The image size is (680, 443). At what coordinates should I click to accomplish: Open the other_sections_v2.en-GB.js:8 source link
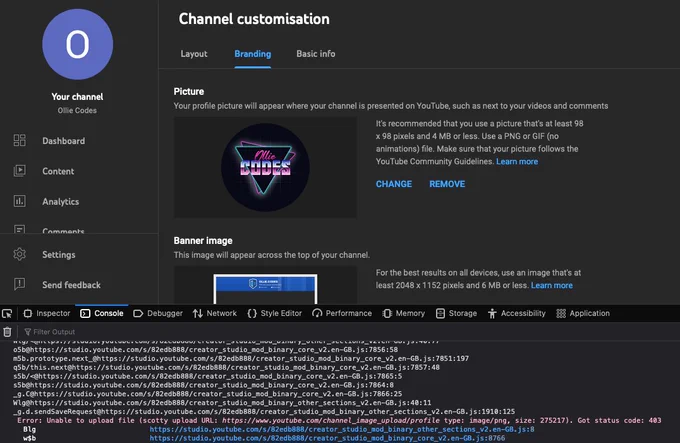(x=342, y=429)
